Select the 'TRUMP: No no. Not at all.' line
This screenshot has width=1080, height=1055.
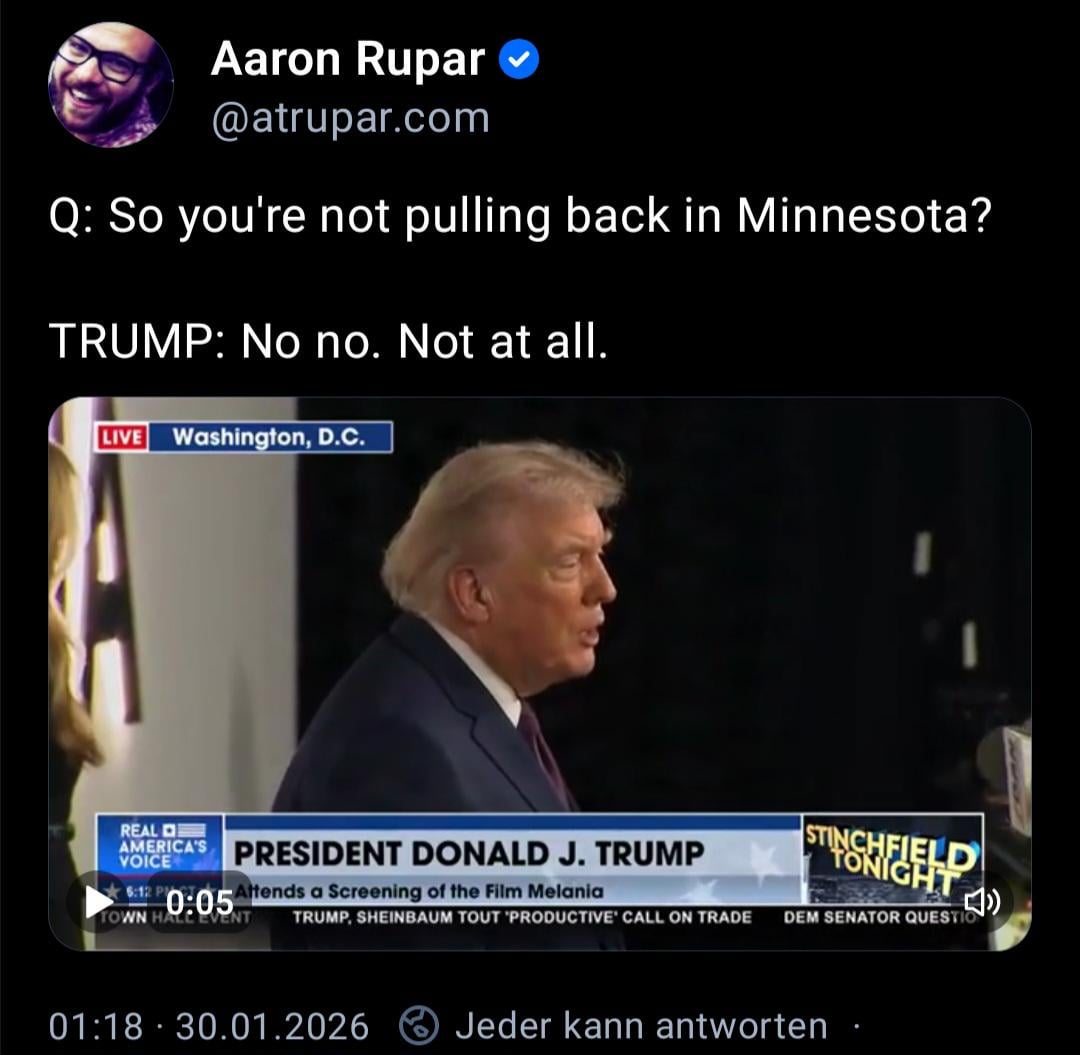click(x=329, y=341)
